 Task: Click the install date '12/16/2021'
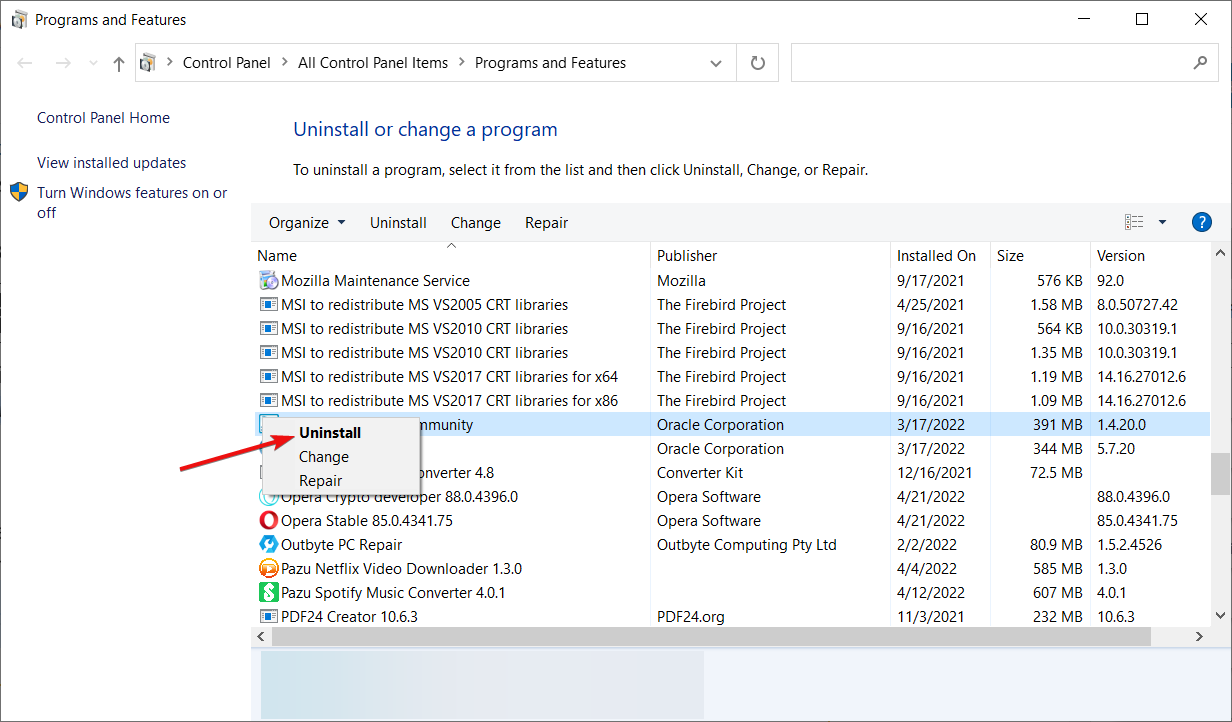[934, 473]
